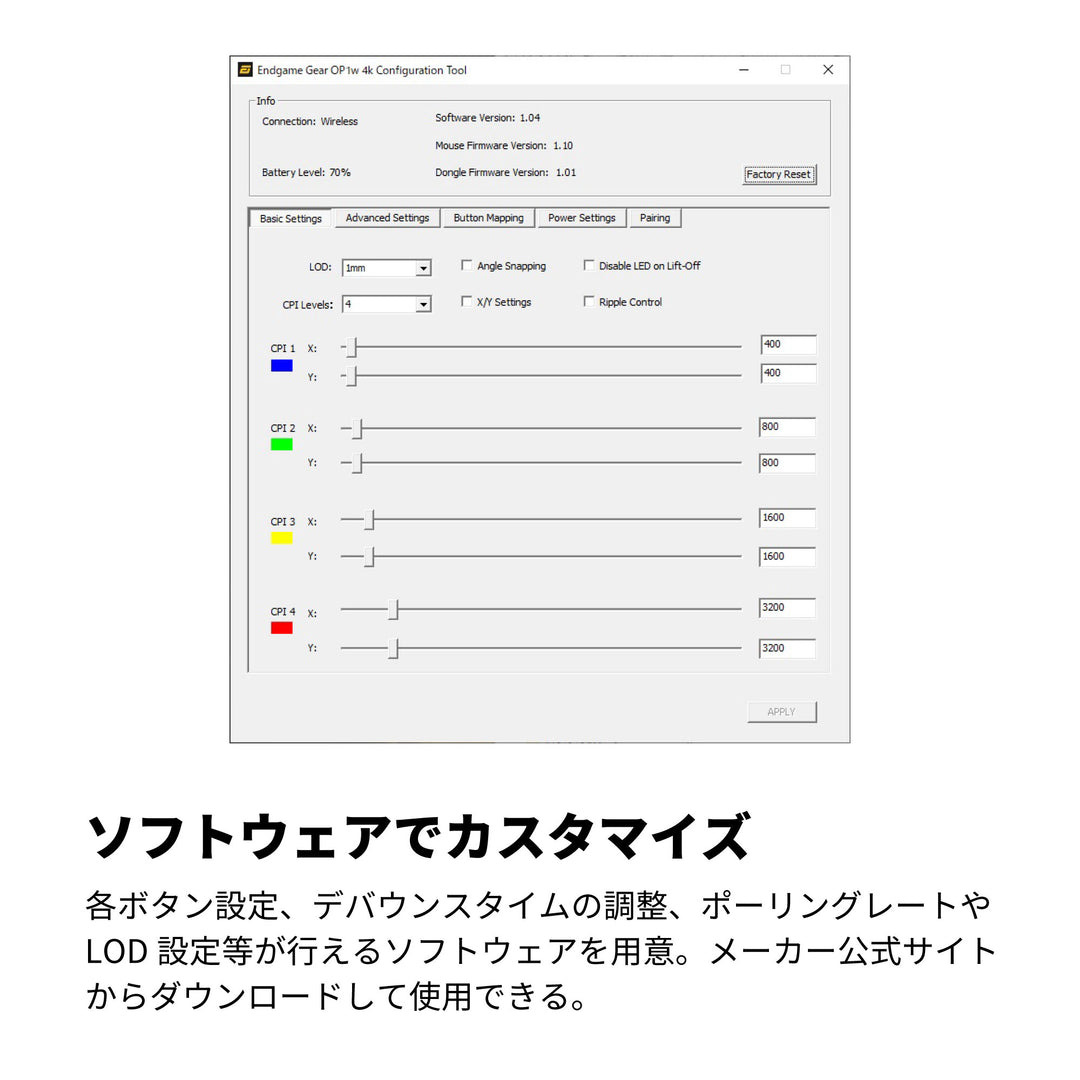Click the APPLY button
Viewport: 1080px width, 1080px height.
point(781,712)
